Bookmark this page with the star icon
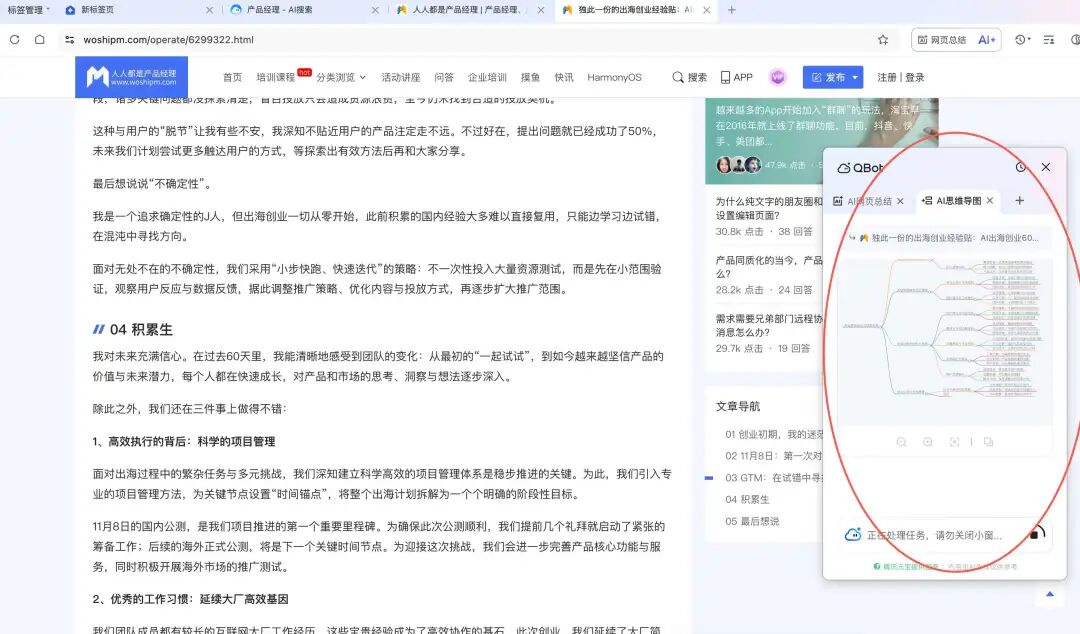The image size is (1080, 634). (x=883, y=40)
